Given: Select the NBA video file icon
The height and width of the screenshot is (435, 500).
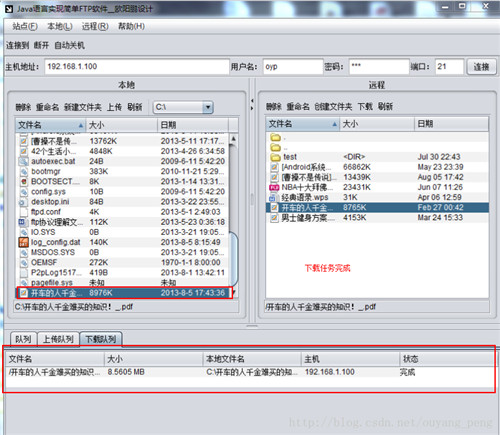Looking at the screenshot, I should (274, 187).
